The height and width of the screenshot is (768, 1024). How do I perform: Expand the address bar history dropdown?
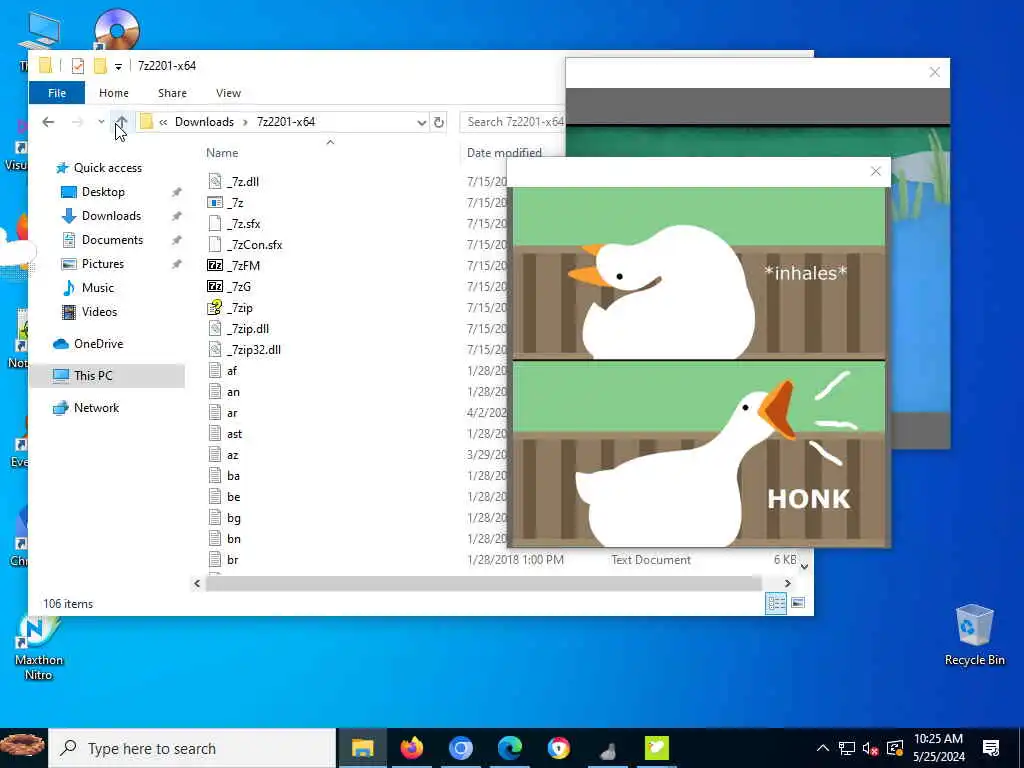pyautogui.click(x=422, y=122)
